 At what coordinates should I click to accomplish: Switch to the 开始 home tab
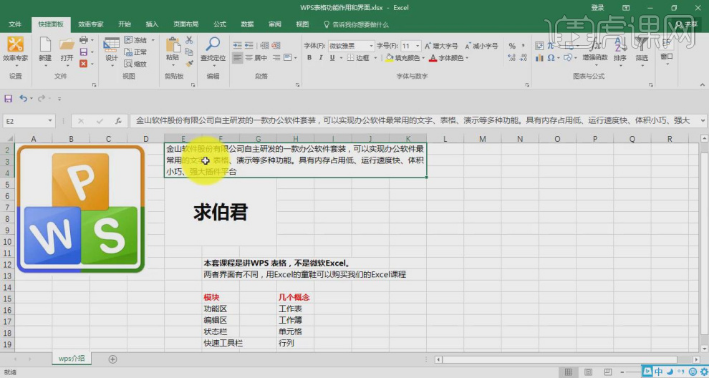pyautogui.click(x=124, y=24)
